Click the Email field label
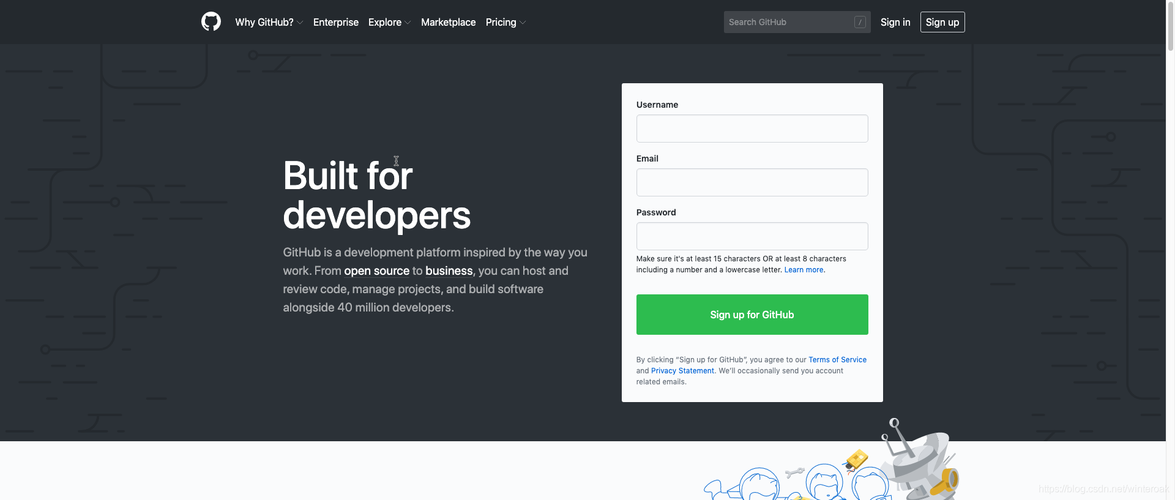The image size is (1175, 500). [647, 159]
